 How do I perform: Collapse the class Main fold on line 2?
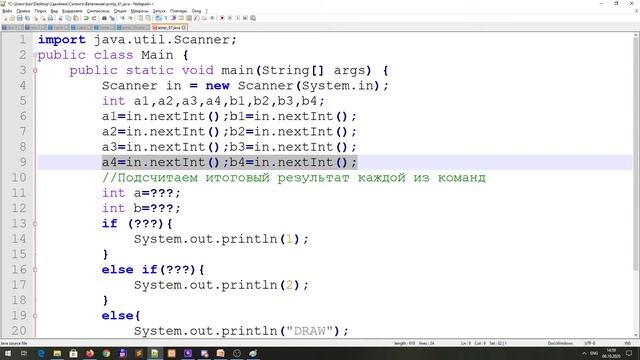(x=35, y=55)
